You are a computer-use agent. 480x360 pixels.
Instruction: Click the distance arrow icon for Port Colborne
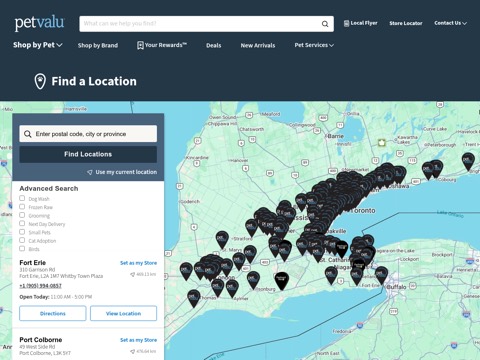pyautogui.click(x=132, y=352)
